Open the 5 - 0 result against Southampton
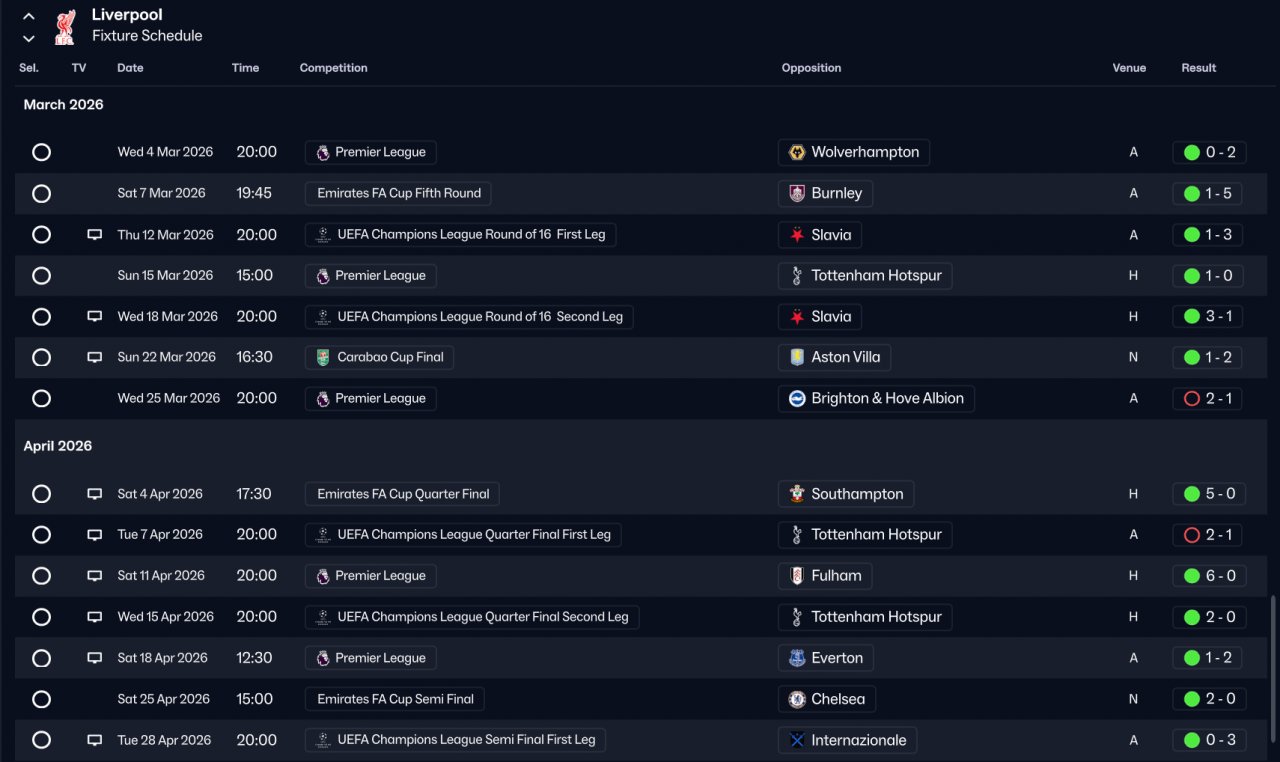This screenshot has width=1280, height=762. [x=1210, y=494]
